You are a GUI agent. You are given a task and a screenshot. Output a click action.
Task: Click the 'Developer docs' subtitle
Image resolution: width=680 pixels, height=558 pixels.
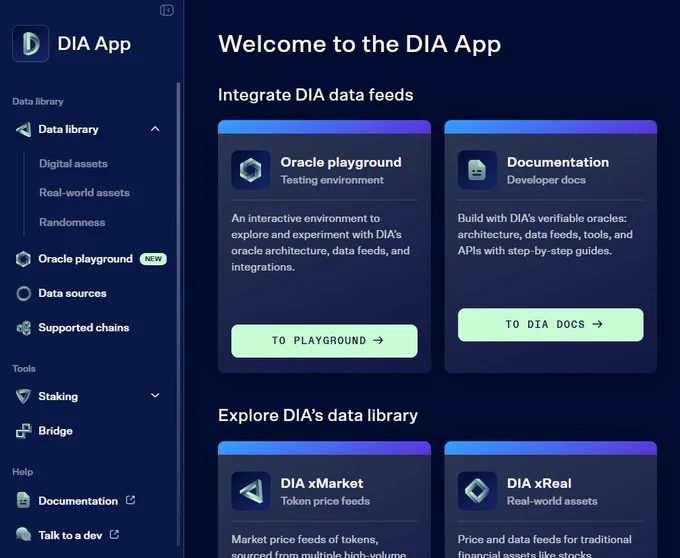(546, 180)
